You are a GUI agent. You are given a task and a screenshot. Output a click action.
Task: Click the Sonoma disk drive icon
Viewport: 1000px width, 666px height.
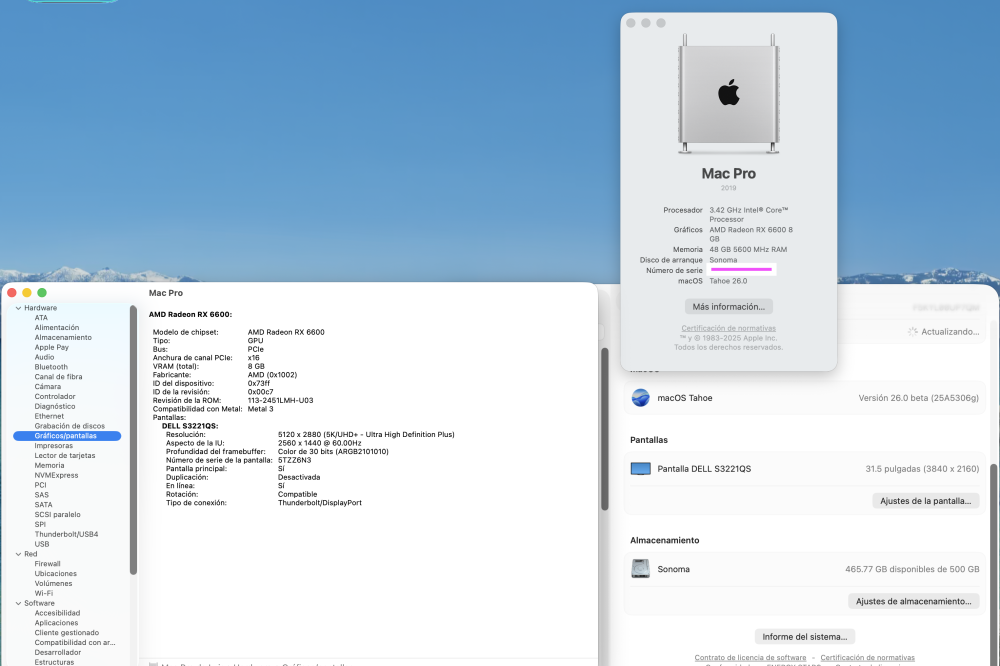[x=640, y=568]
